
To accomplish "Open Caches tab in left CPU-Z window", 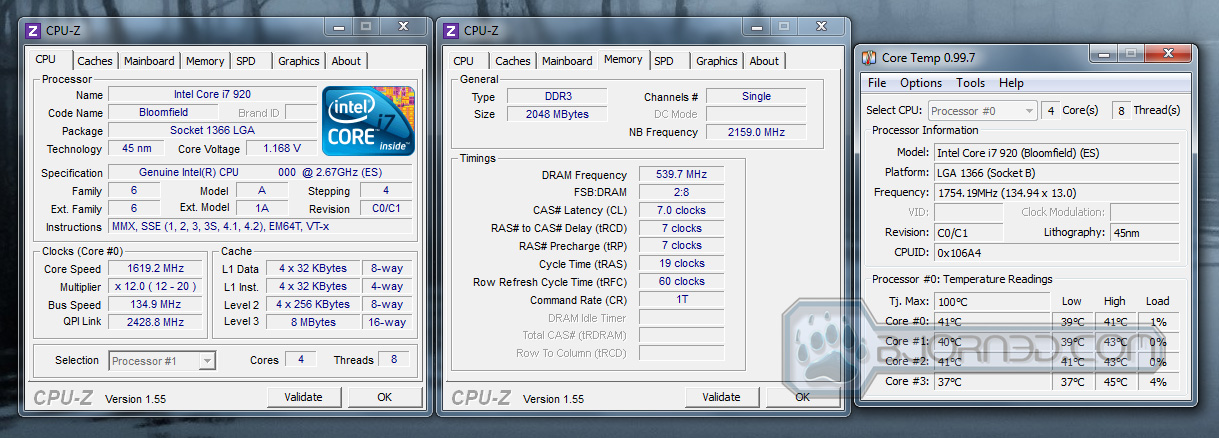I will (x=95, y=61).
